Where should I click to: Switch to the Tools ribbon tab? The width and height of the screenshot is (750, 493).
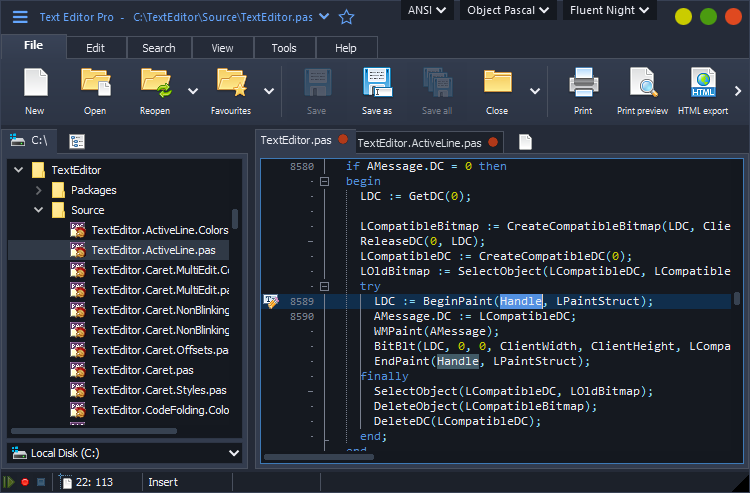point(284,48)
